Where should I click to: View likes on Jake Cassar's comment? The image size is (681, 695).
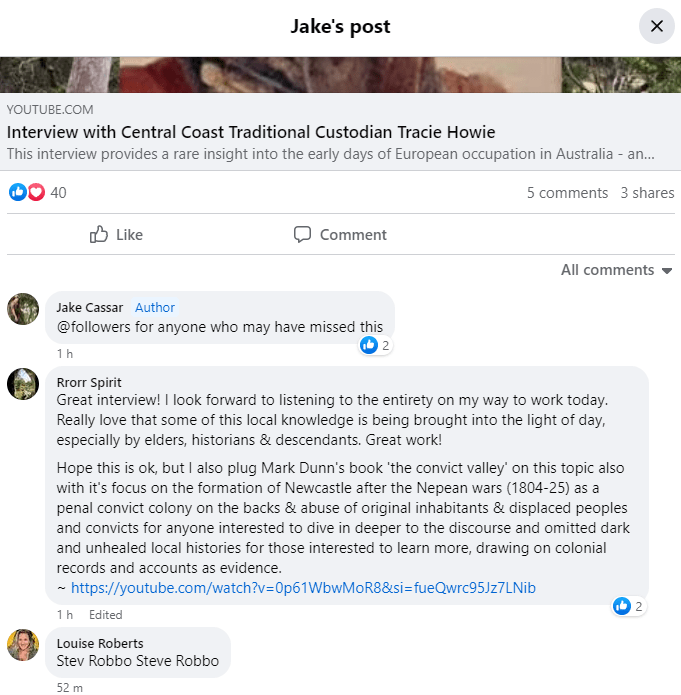click(x=375, y=345)
